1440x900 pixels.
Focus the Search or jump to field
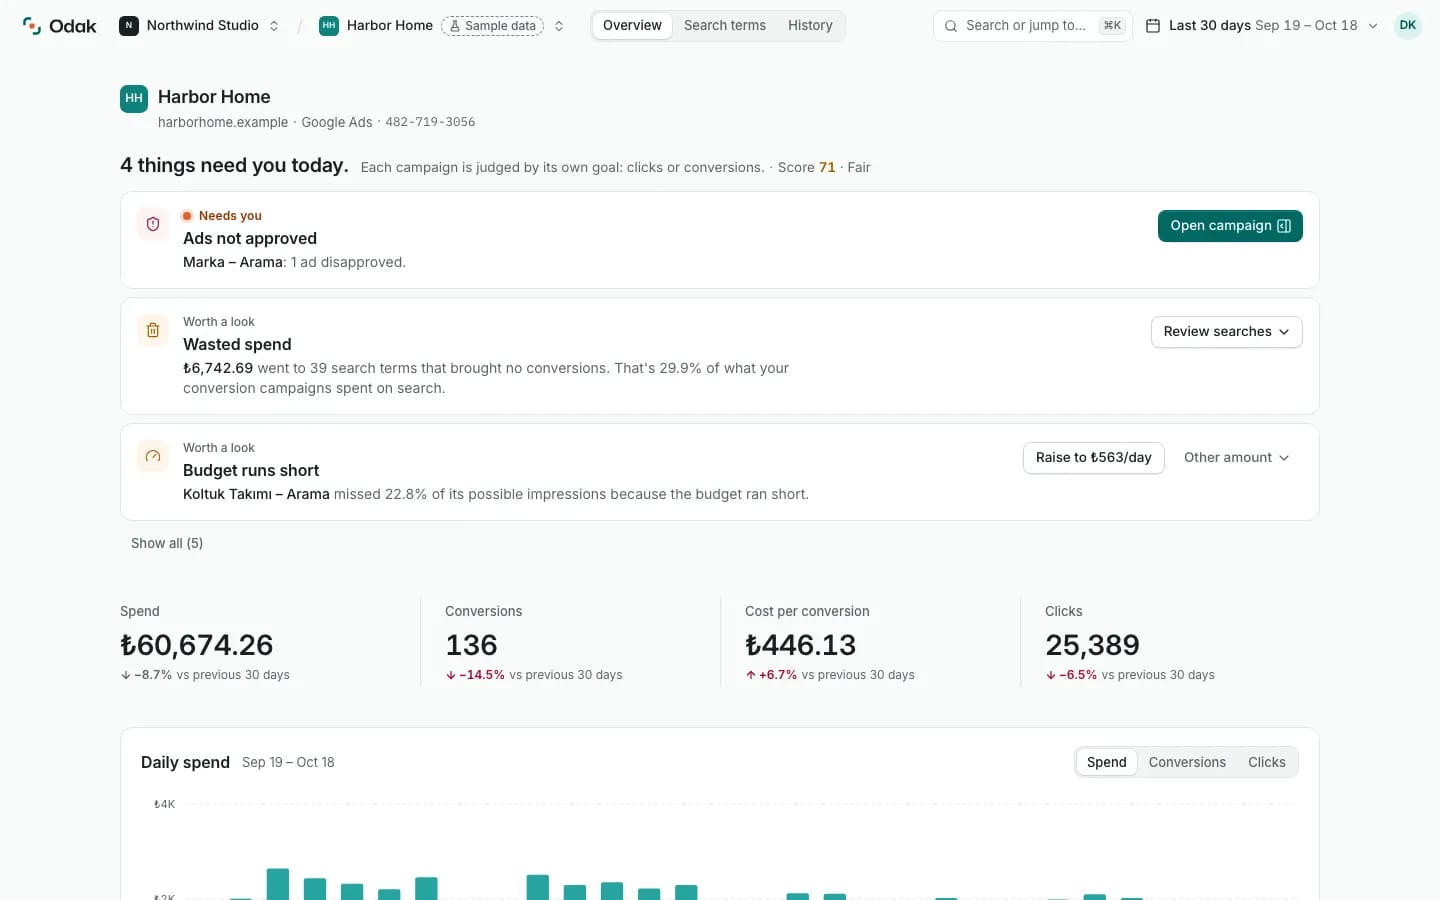[x=1032, y=26]
